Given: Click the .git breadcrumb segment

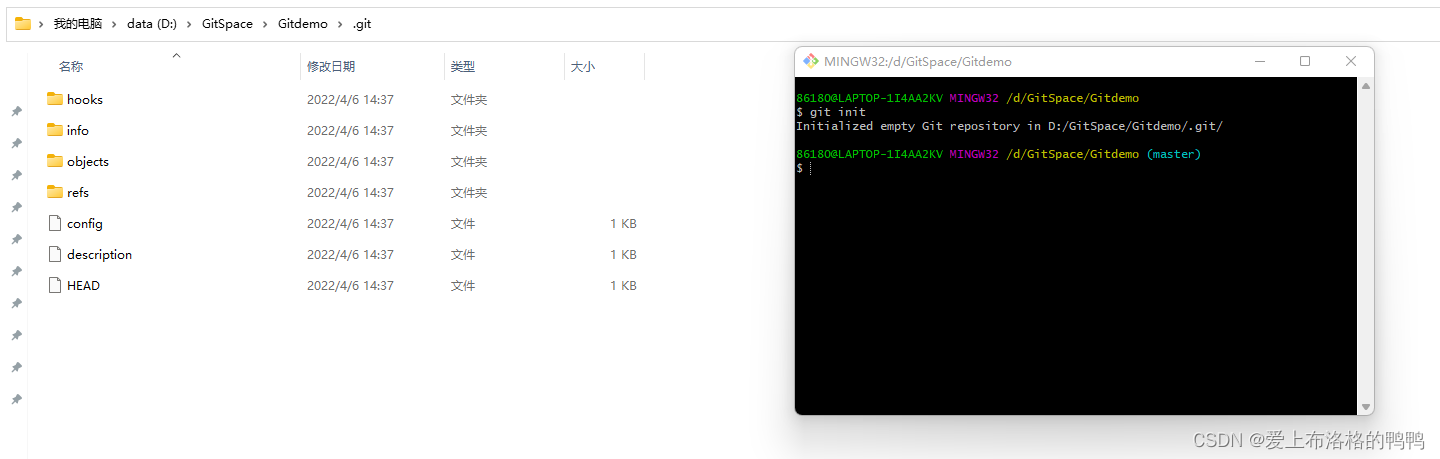Looking at the screenshot, I should click(x=362, y=24).
